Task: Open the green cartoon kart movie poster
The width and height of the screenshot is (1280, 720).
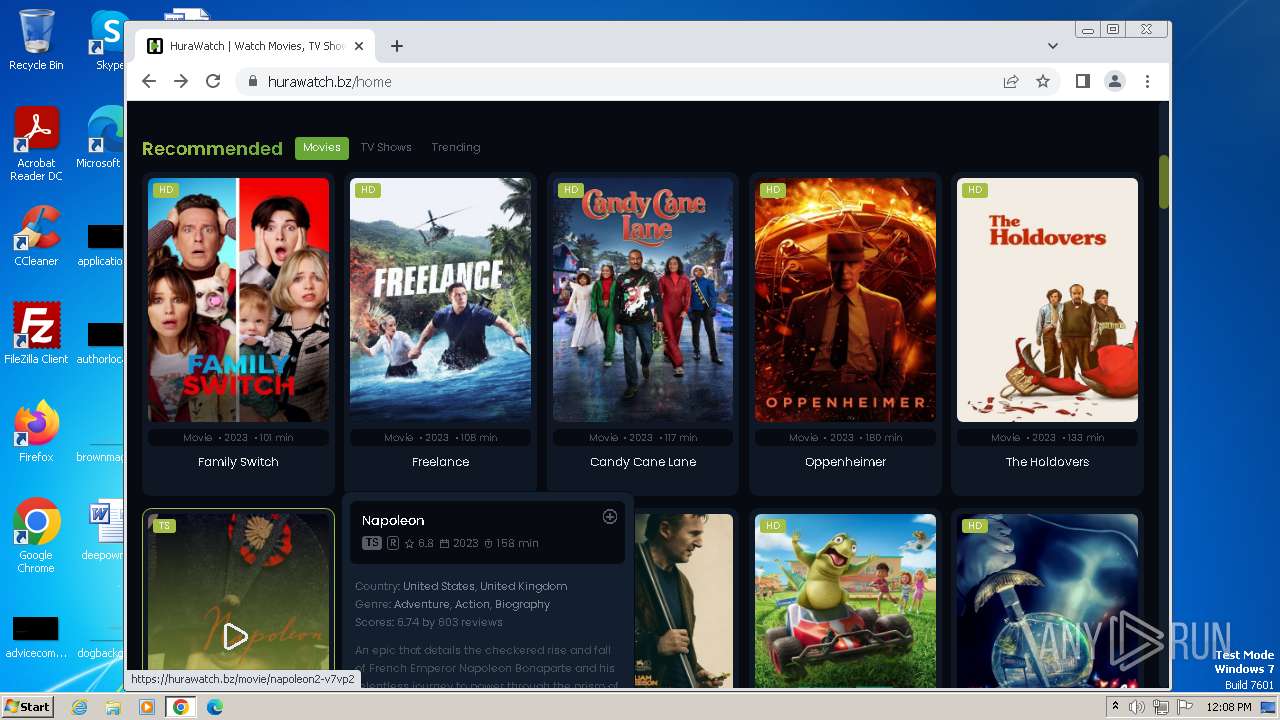Action: (x=845, y=601)
